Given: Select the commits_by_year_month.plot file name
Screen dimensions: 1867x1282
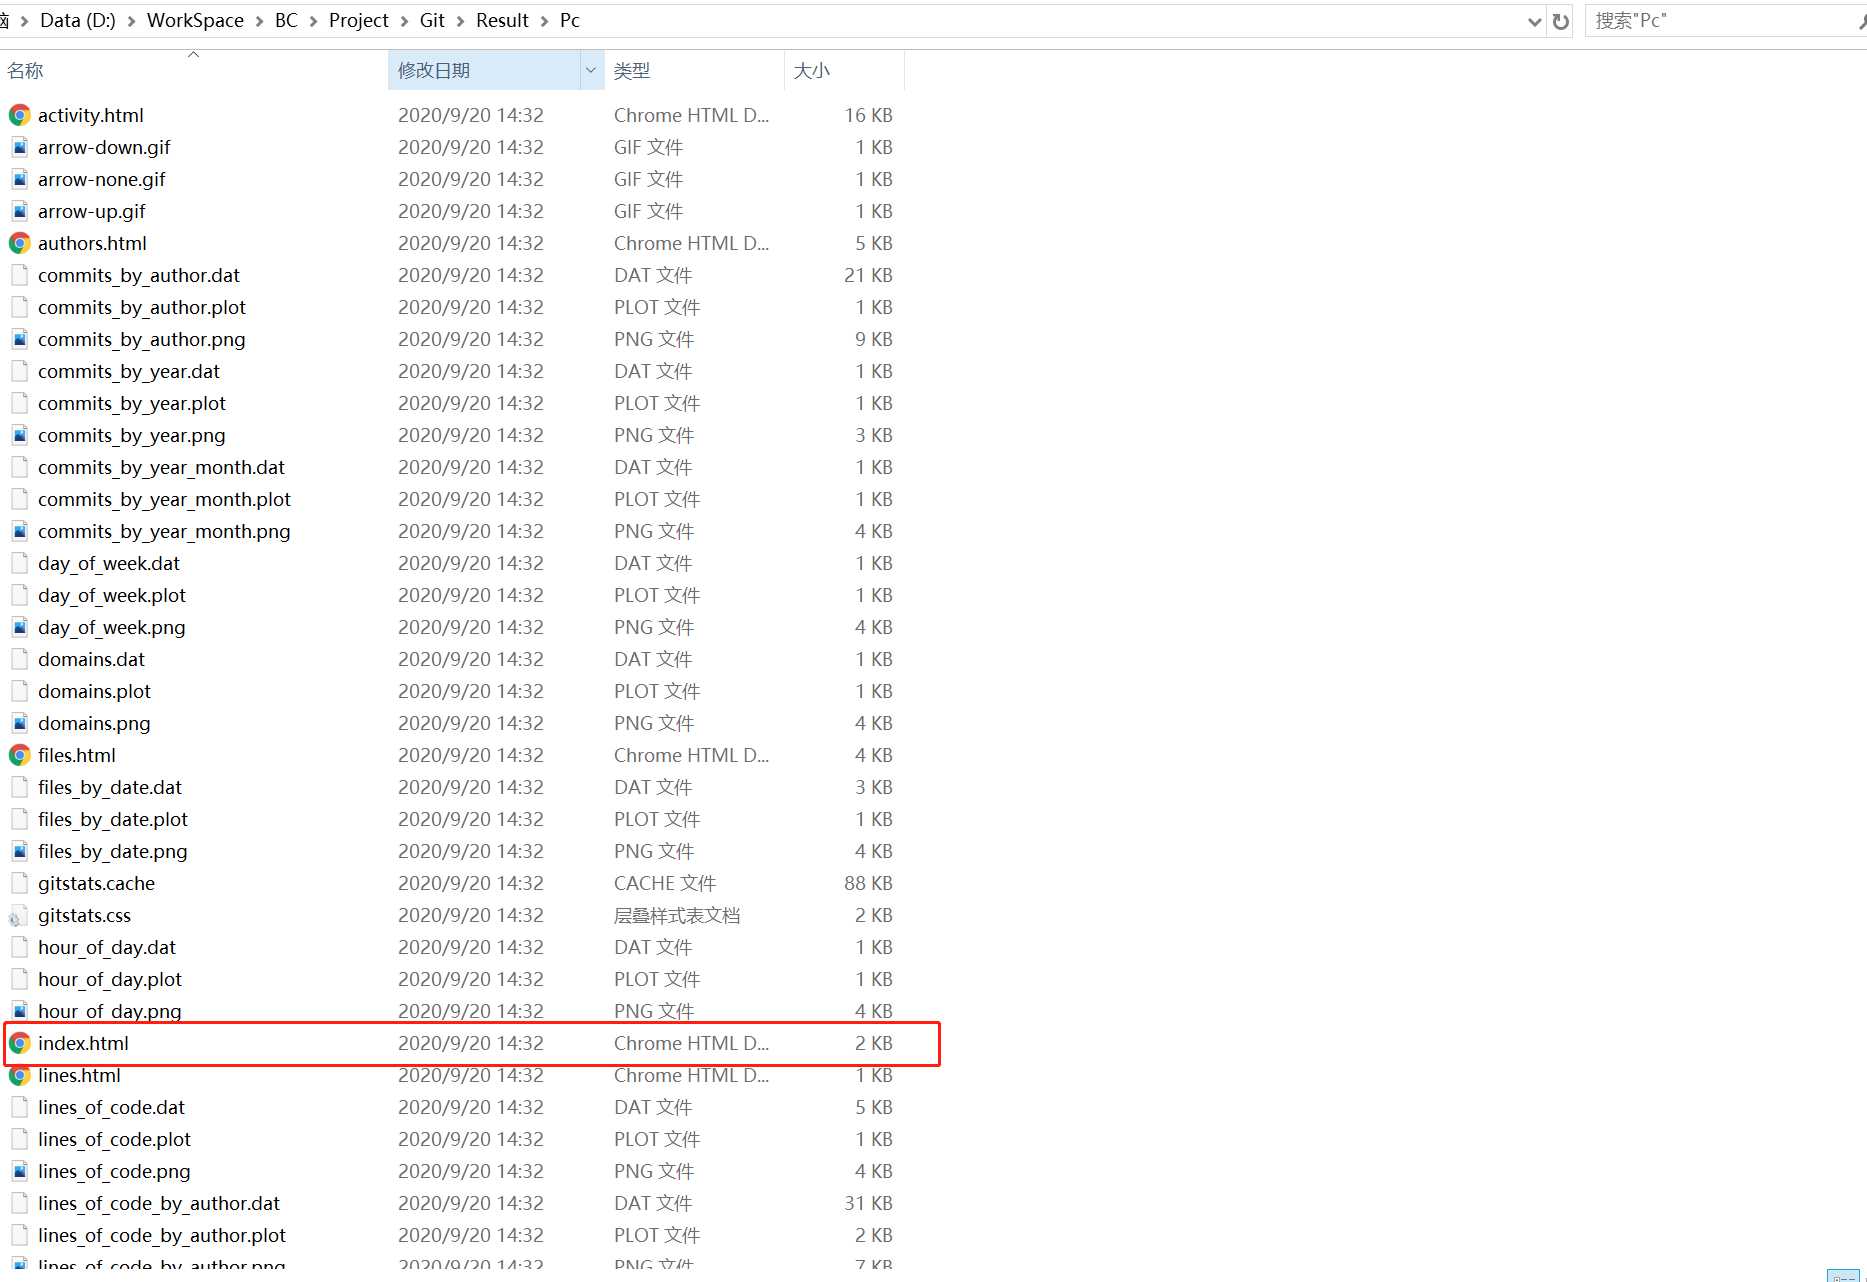Looking at the screenshot, I should [164, 499].
